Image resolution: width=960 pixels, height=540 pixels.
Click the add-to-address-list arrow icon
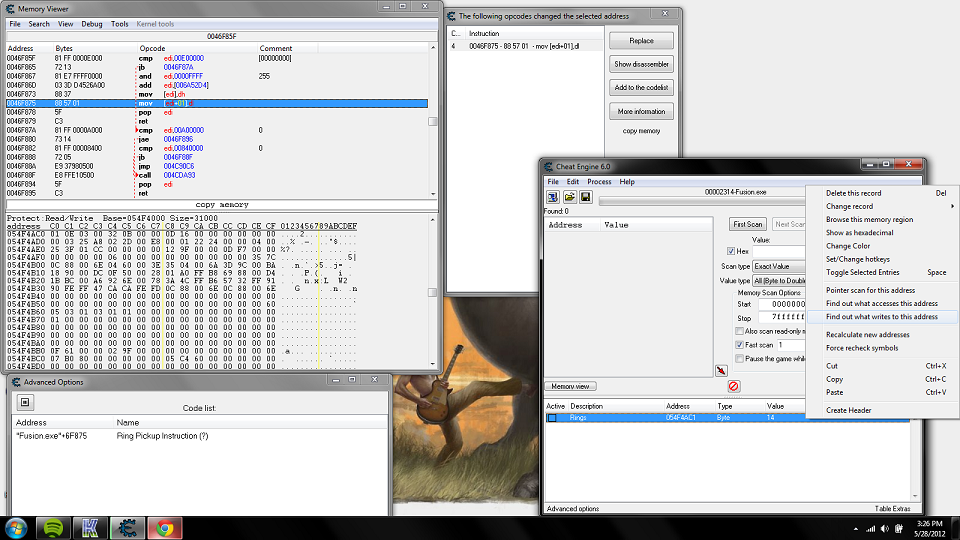tap(721, 370)
